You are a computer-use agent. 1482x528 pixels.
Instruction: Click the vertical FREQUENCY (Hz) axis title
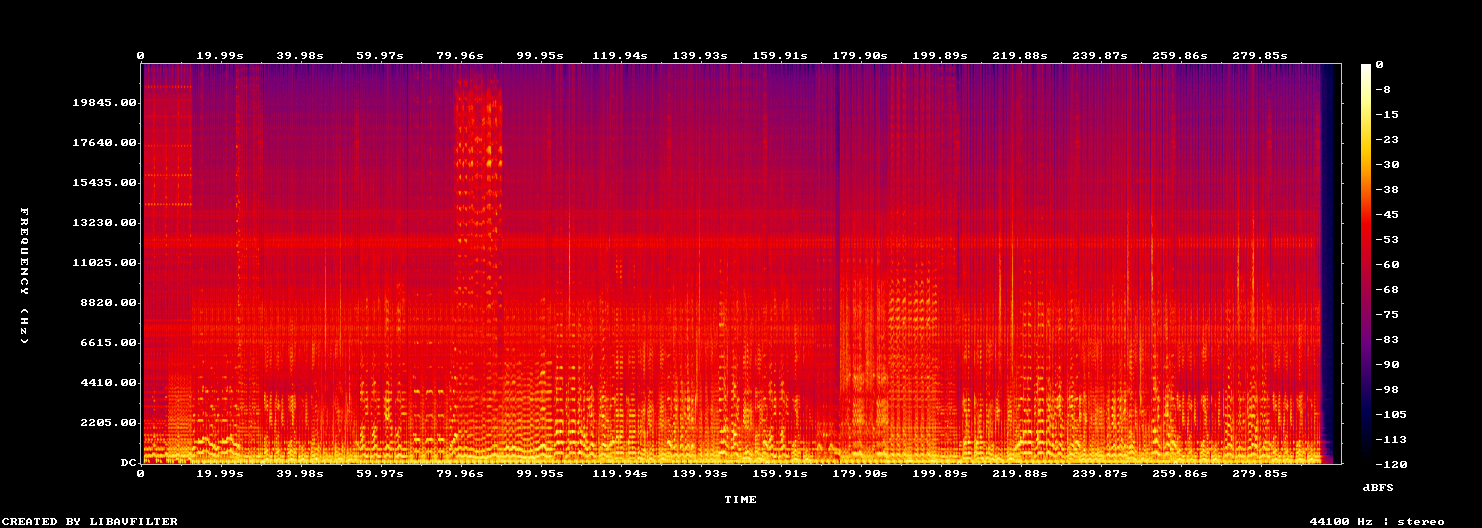point(24,276)
